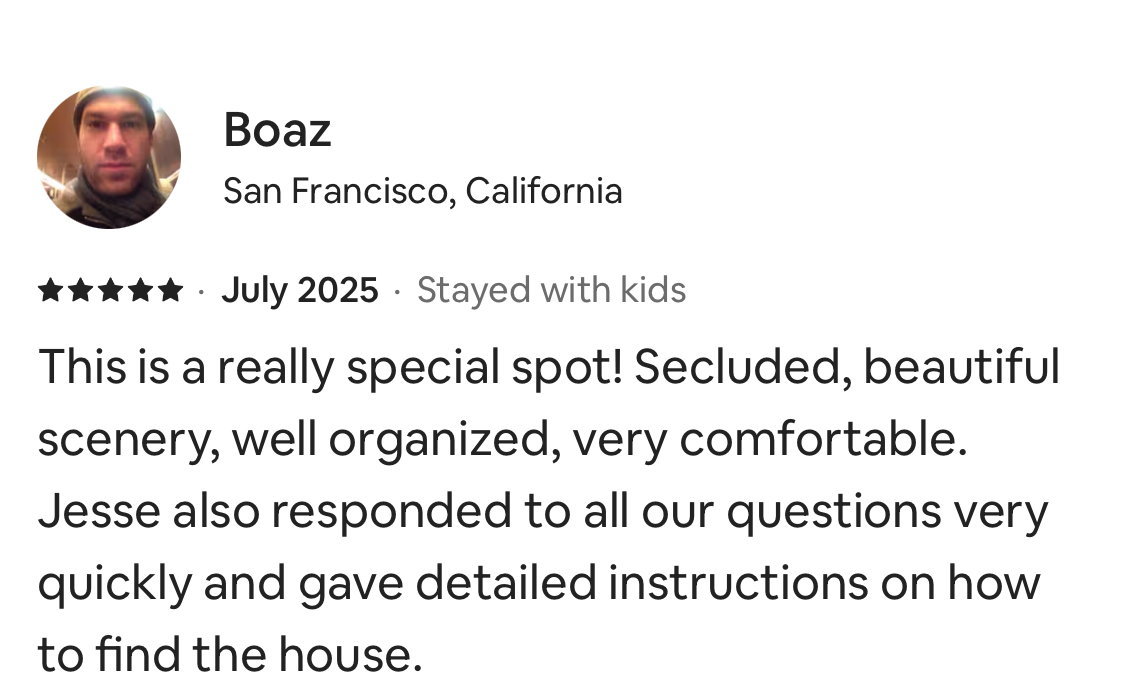Click the word beautiful in the review
The width and height of the screenshot is (1122, 683).
click(x=960, y=367)
